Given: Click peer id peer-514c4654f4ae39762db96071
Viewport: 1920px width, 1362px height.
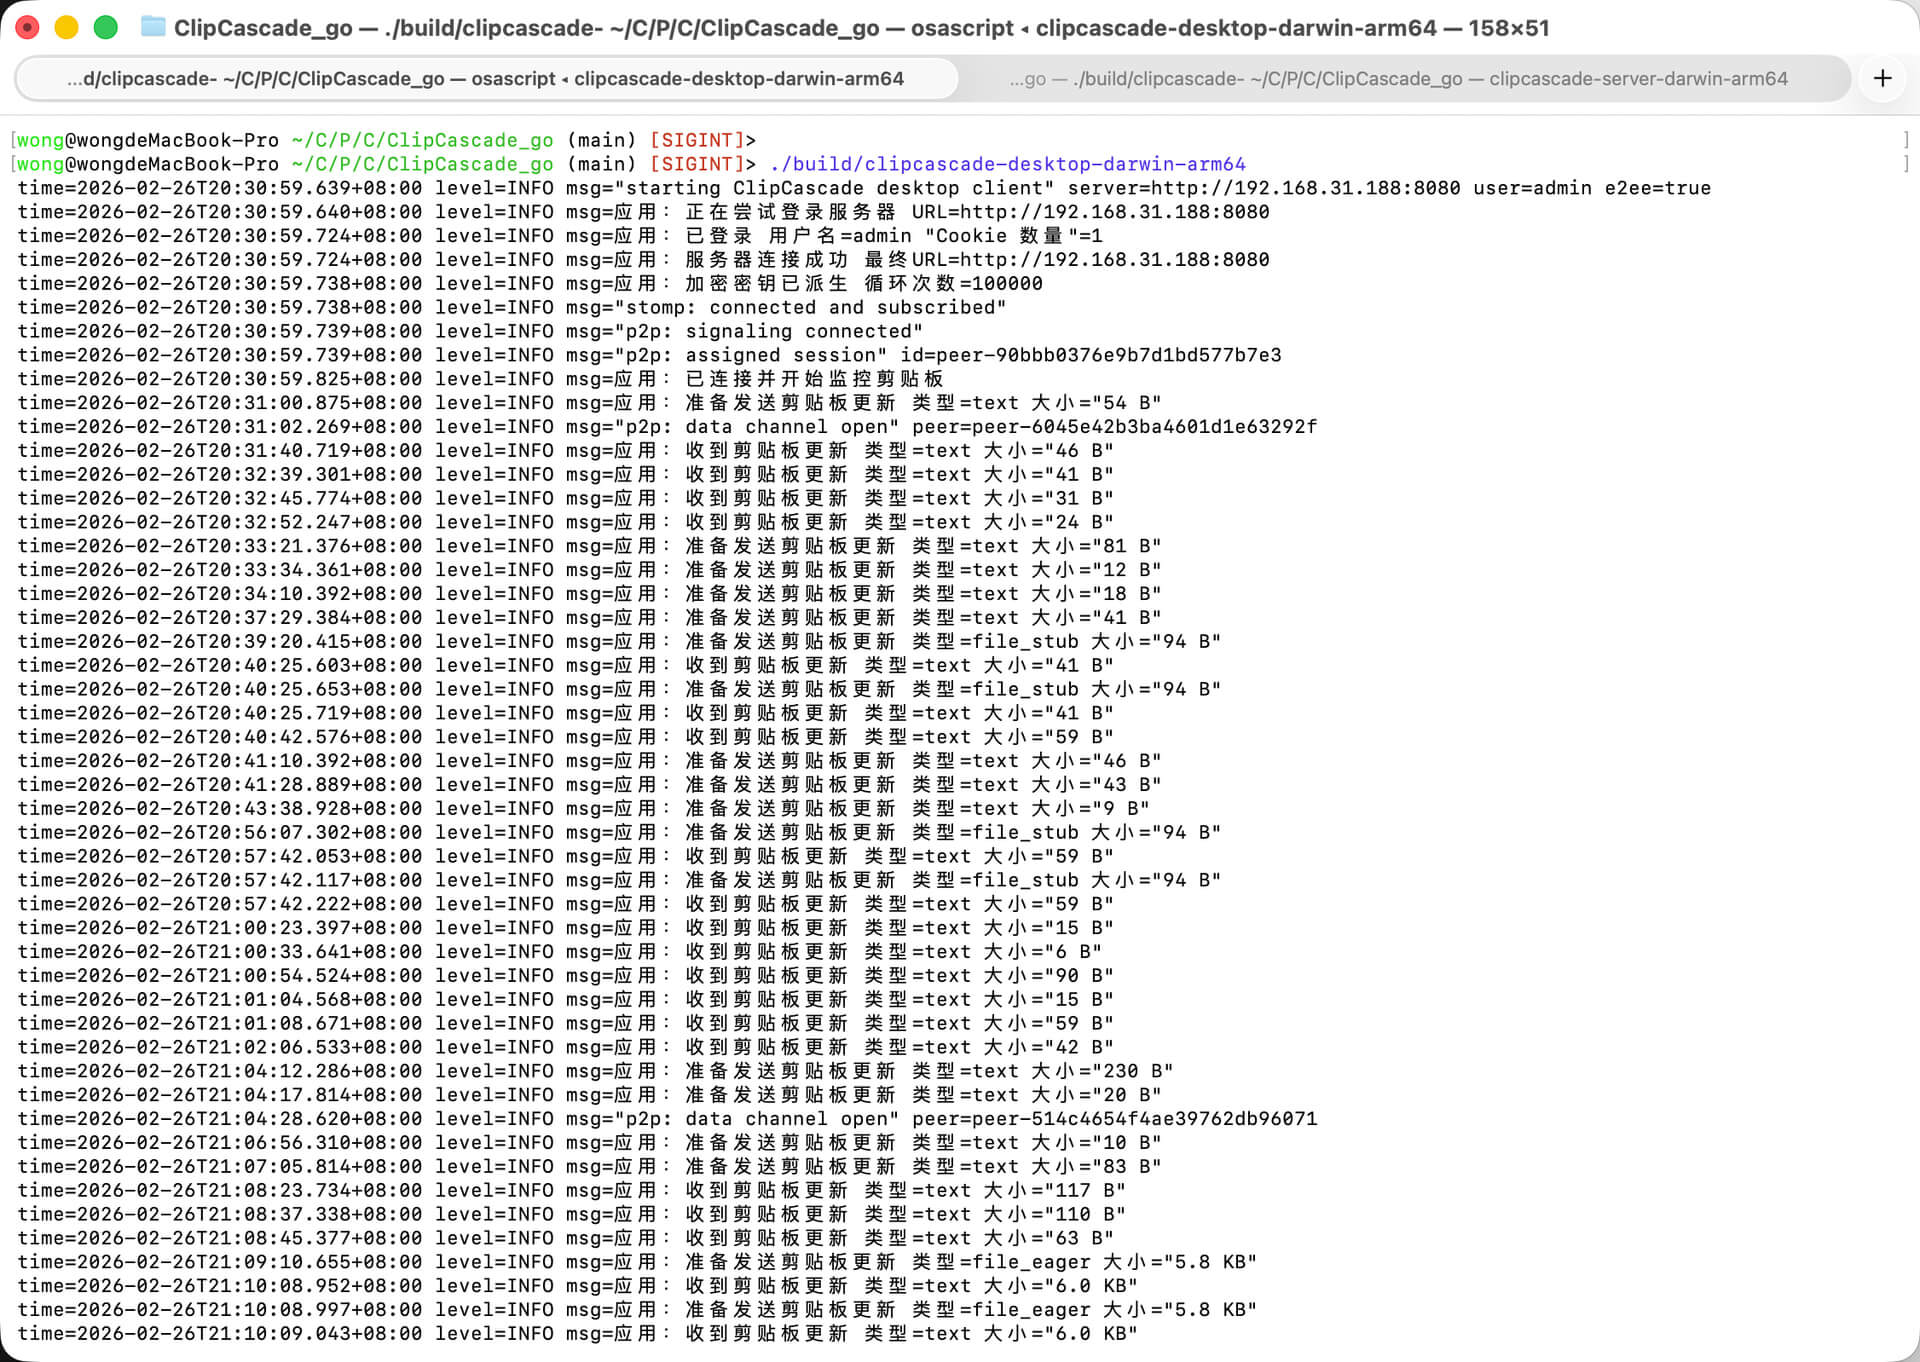Looking at the screenshot, I should (1144, 1119).
